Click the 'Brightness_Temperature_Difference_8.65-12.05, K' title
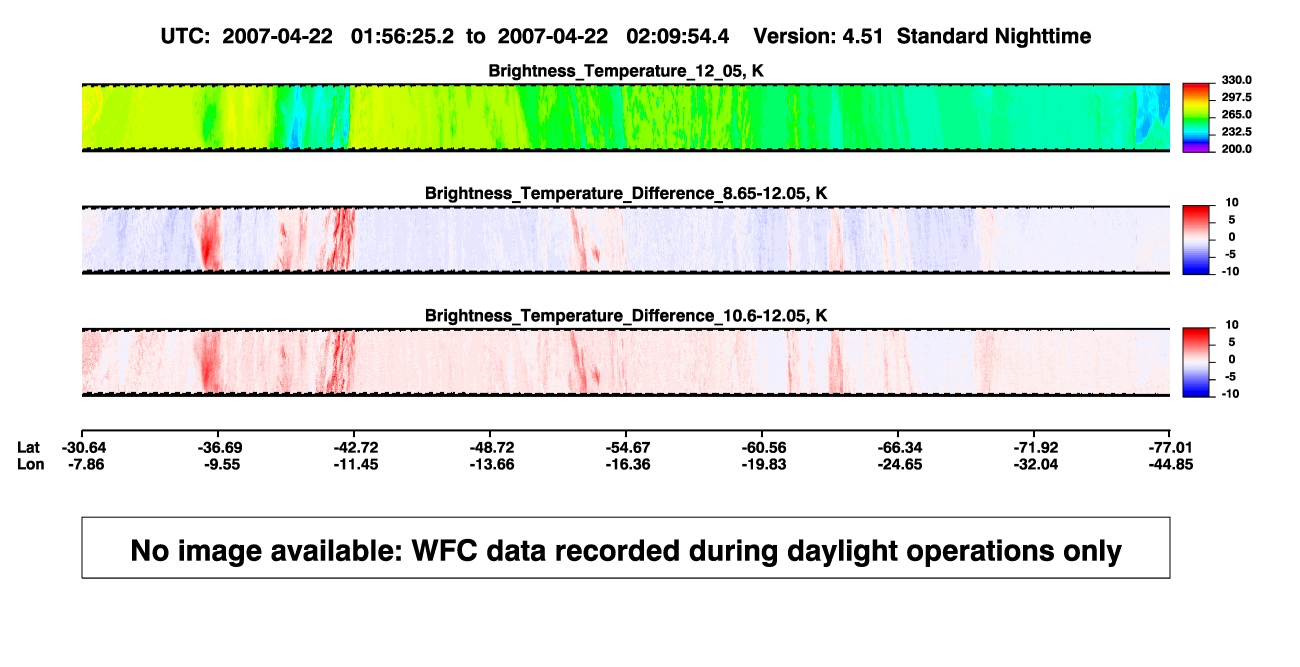The height and width of the screenshot is (667, 1300). (x=626, y=193)
